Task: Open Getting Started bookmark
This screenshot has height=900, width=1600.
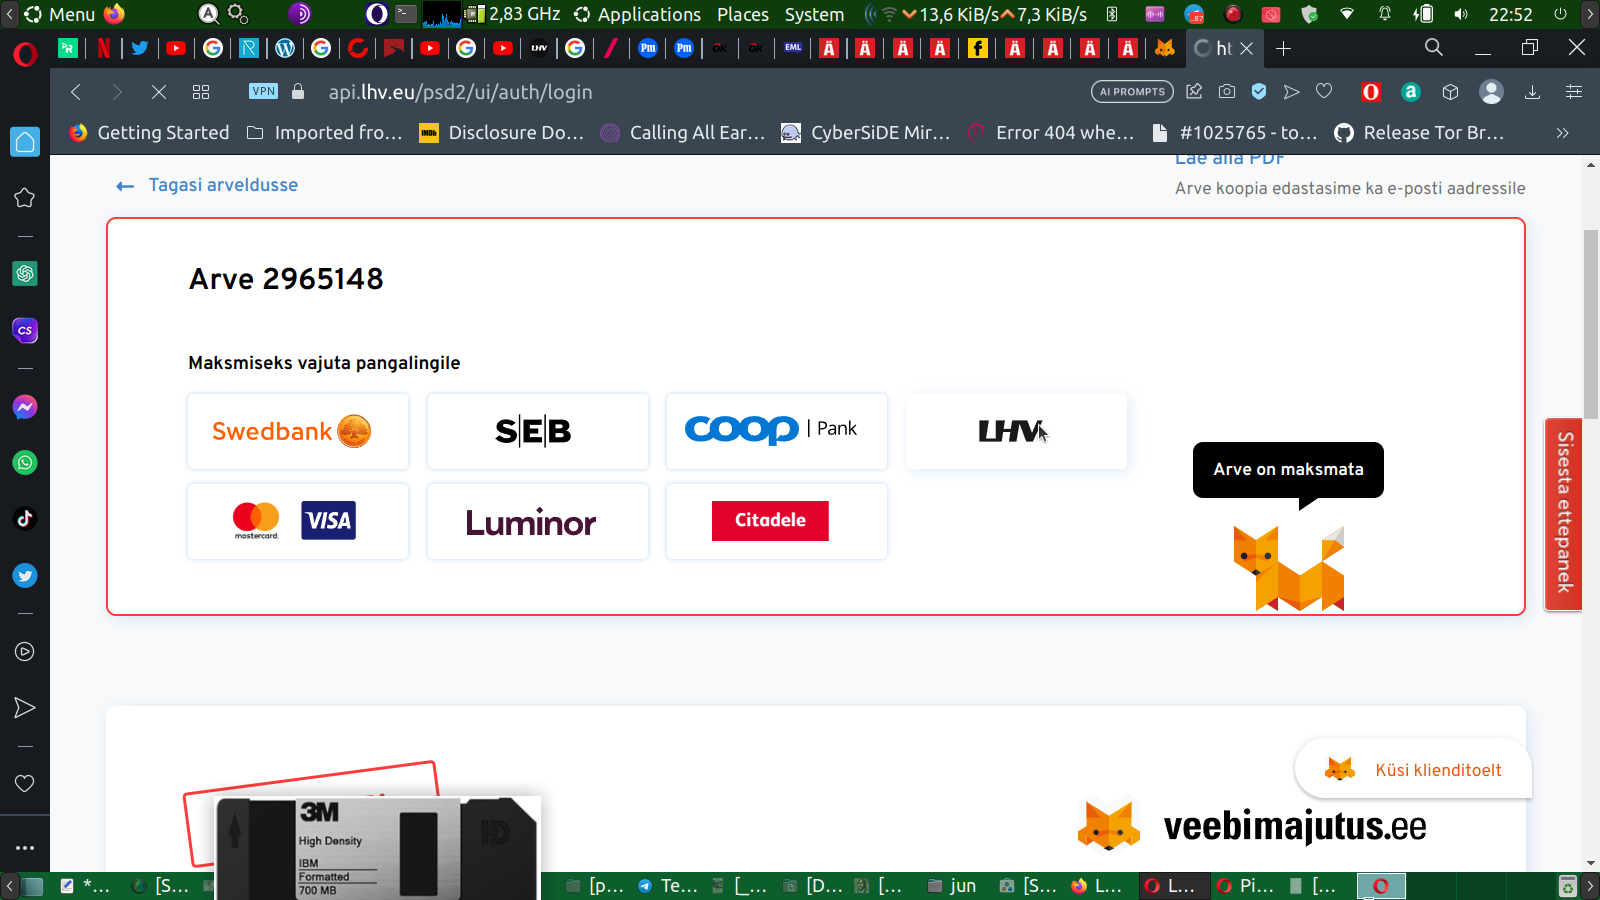Action: pos(149,133)
